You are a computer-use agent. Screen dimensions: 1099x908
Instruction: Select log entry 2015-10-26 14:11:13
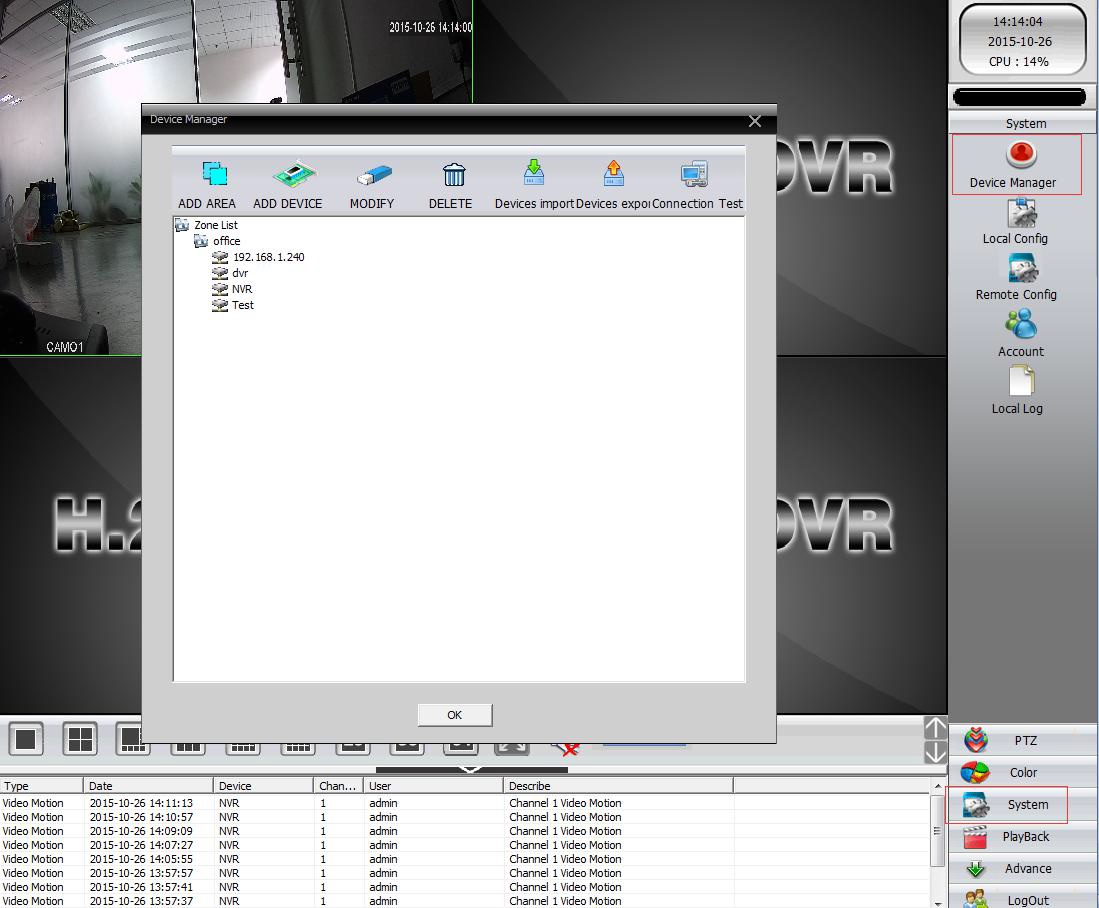coord(464,803)
